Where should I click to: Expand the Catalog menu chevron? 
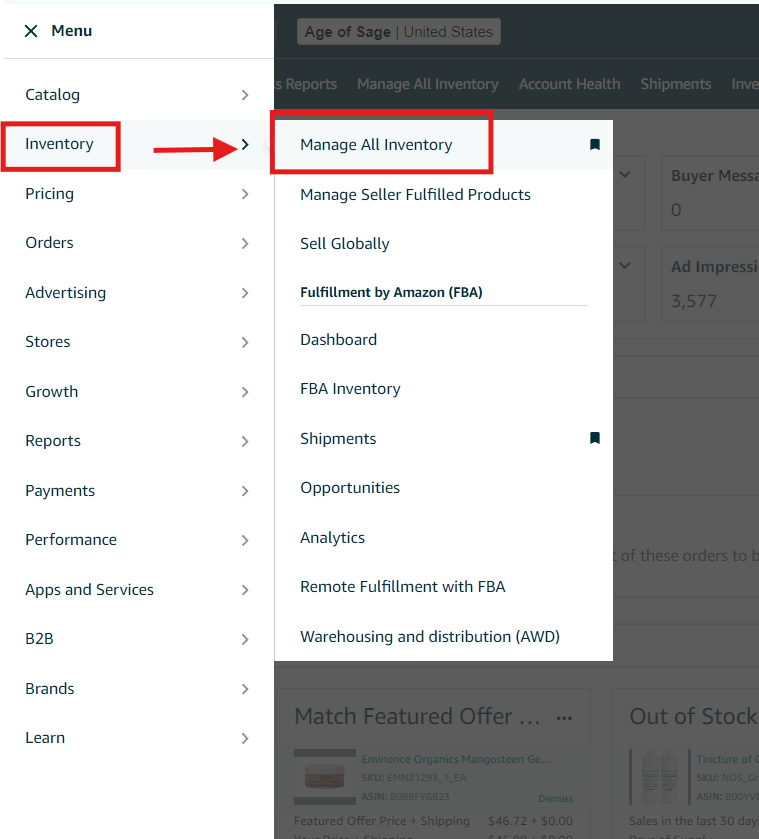pyautogui.click(x=245, y=95)
